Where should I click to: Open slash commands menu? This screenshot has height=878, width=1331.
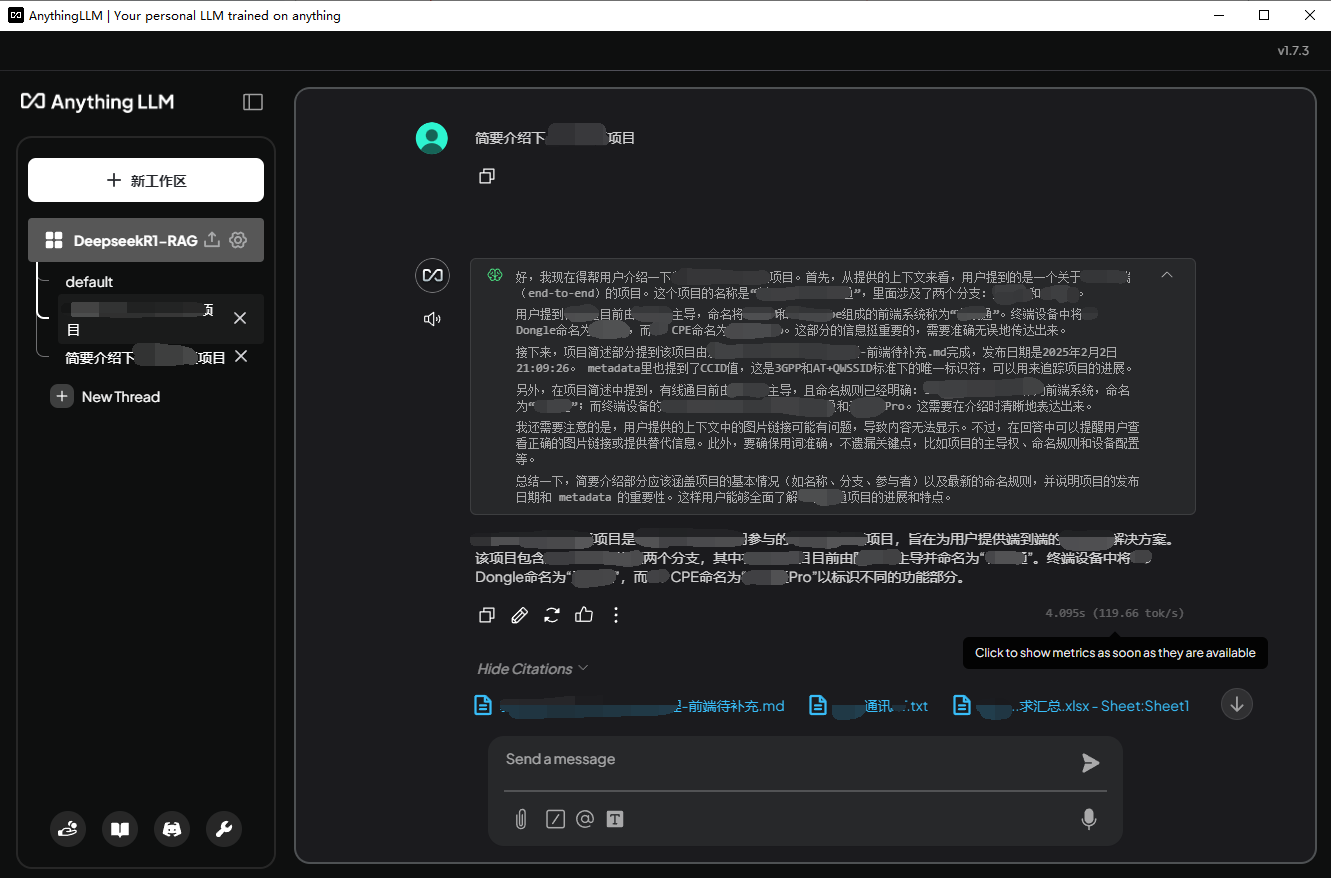click(x=555, y=819)
